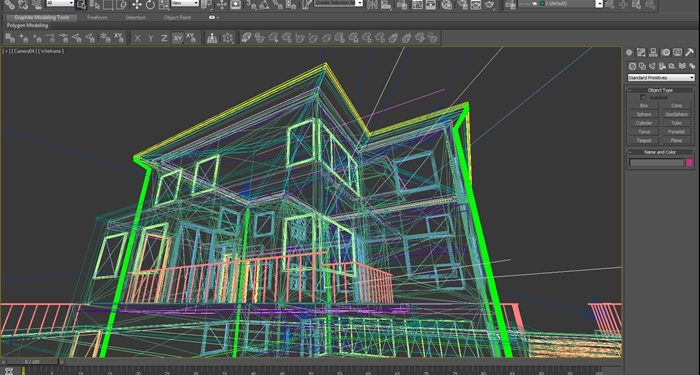700x375 pixels.
Task: Select the Lights category icon
Action: click(652, 66)
